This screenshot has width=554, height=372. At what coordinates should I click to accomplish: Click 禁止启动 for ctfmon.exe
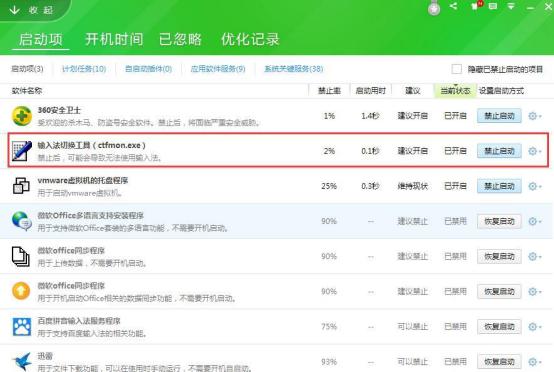click(499, 151)
